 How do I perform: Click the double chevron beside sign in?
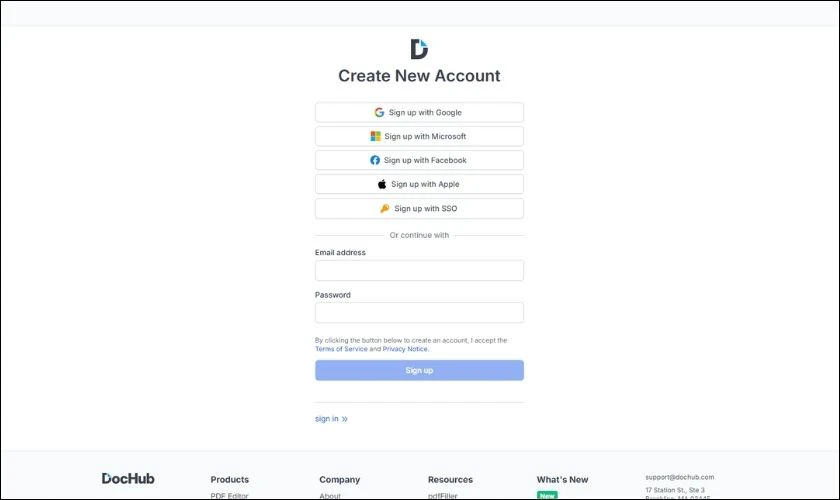click(x=344, y=419)
